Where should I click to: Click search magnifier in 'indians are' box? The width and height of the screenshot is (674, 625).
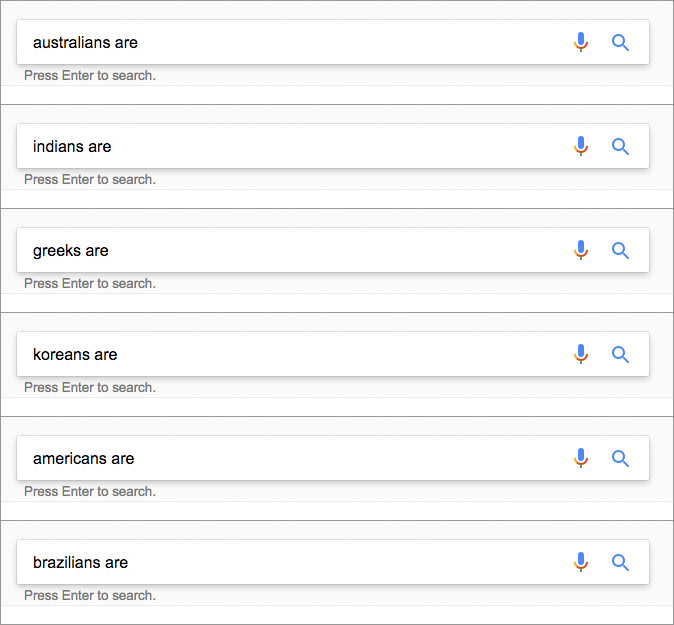(620, 147)
